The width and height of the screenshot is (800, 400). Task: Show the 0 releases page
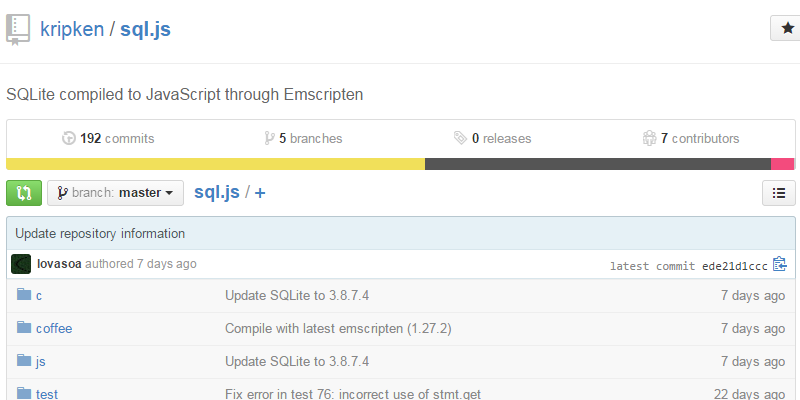coord(492,139)
